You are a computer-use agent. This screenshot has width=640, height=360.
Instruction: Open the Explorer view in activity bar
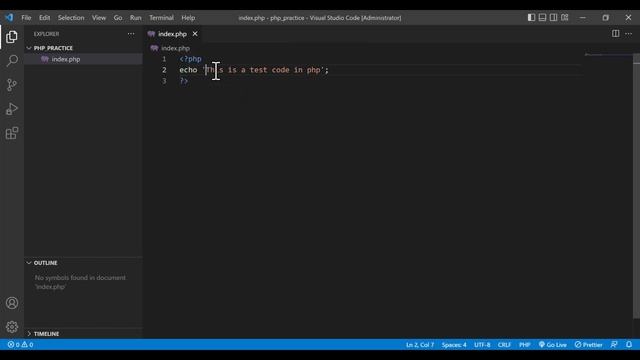click(12, 37)
